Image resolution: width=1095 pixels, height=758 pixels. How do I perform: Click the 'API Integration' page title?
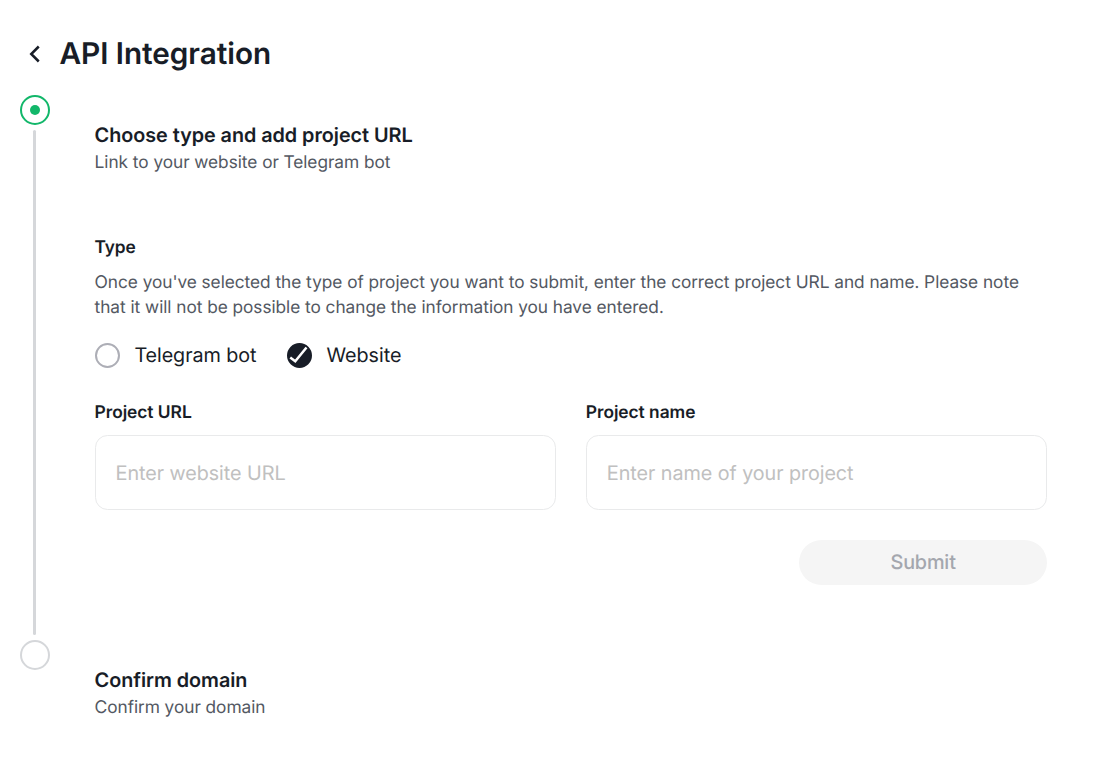165,54
